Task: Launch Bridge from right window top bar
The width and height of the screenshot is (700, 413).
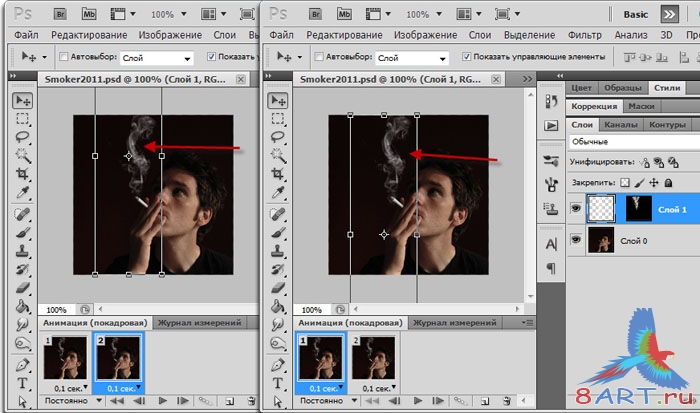Action: pos(316,14)
